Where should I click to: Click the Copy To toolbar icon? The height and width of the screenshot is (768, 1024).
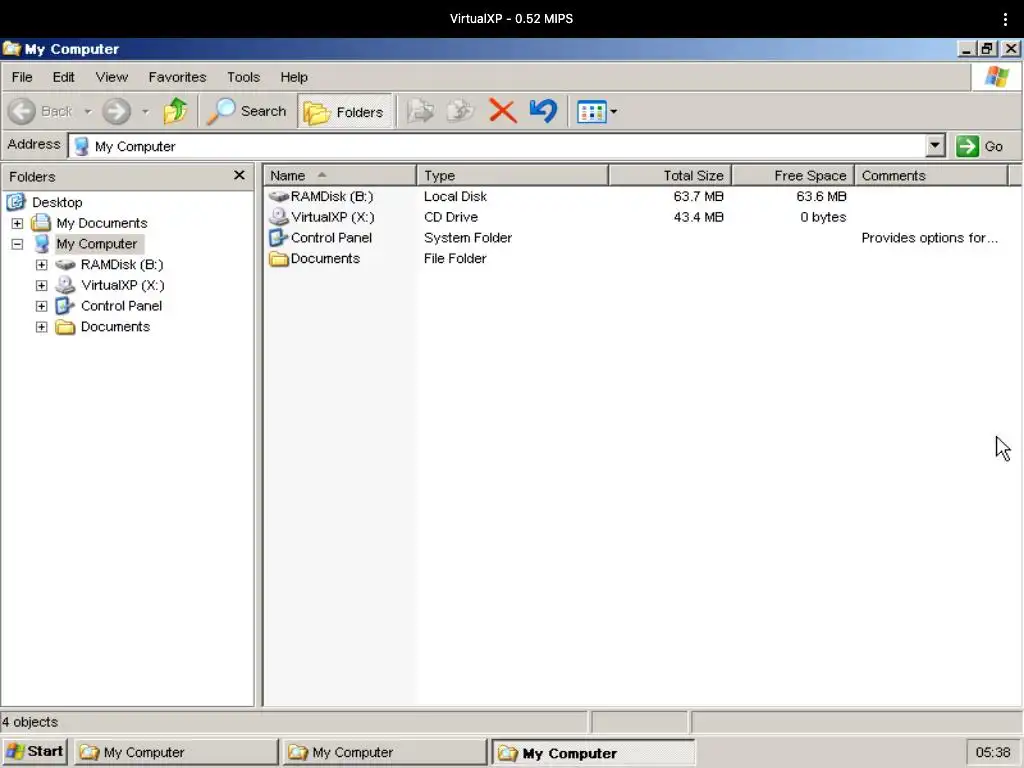460,111
